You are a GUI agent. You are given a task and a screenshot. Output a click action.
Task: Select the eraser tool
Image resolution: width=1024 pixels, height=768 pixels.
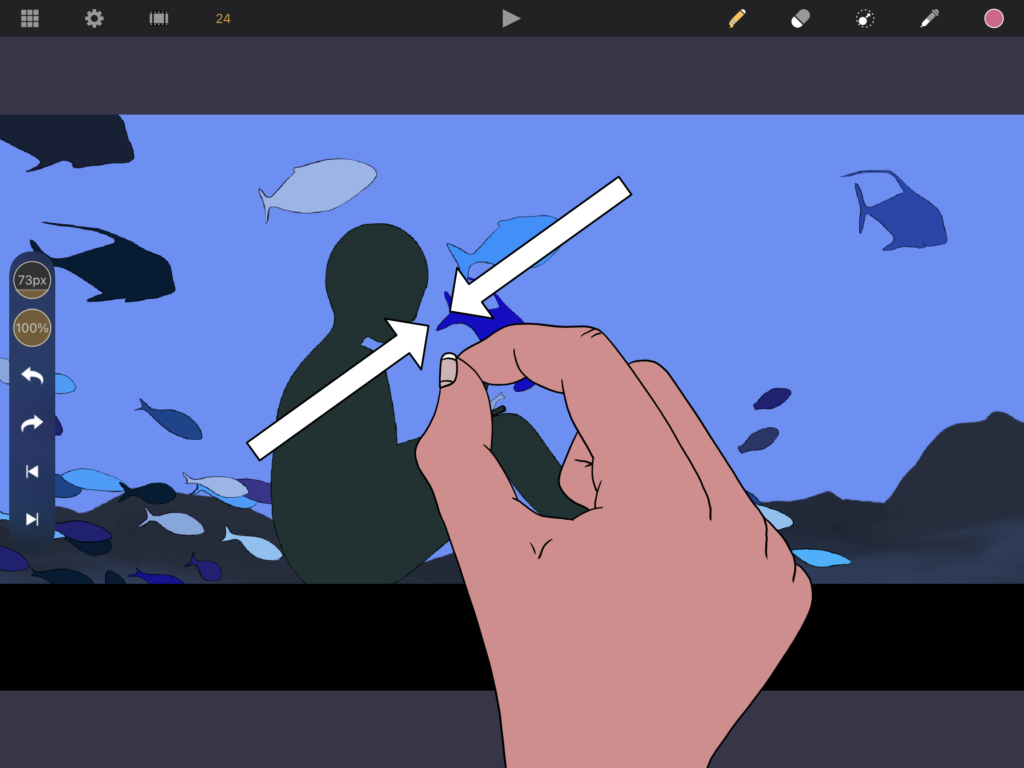801,18
